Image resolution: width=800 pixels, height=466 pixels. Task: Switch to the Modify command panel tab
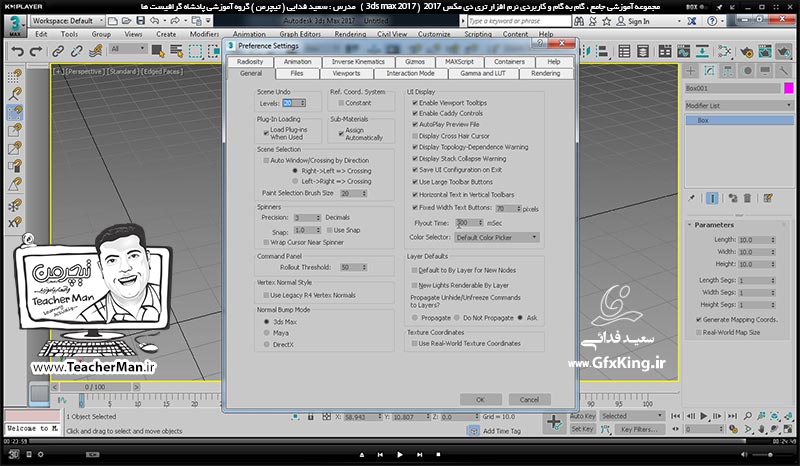[x=709, y=71]
